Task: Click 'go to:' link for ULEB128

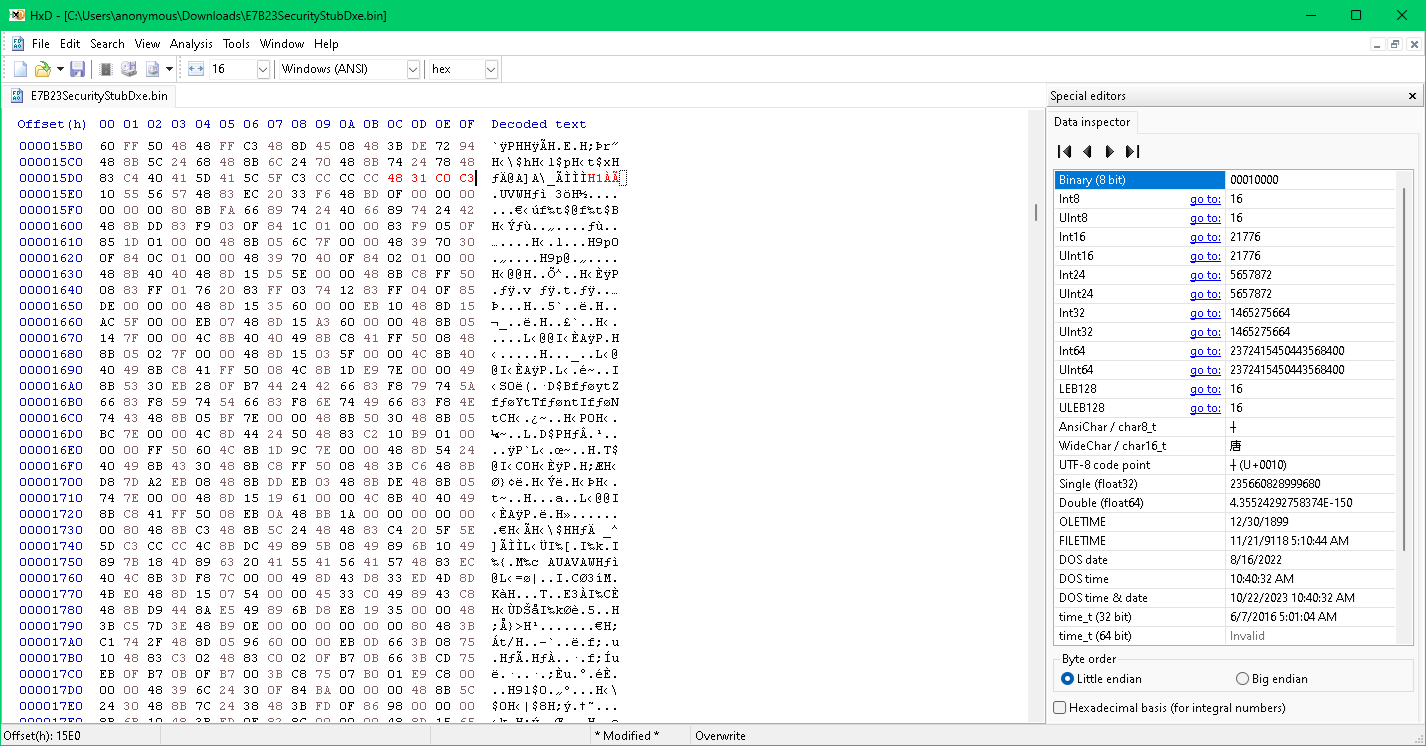Action: pos(1205,408)
